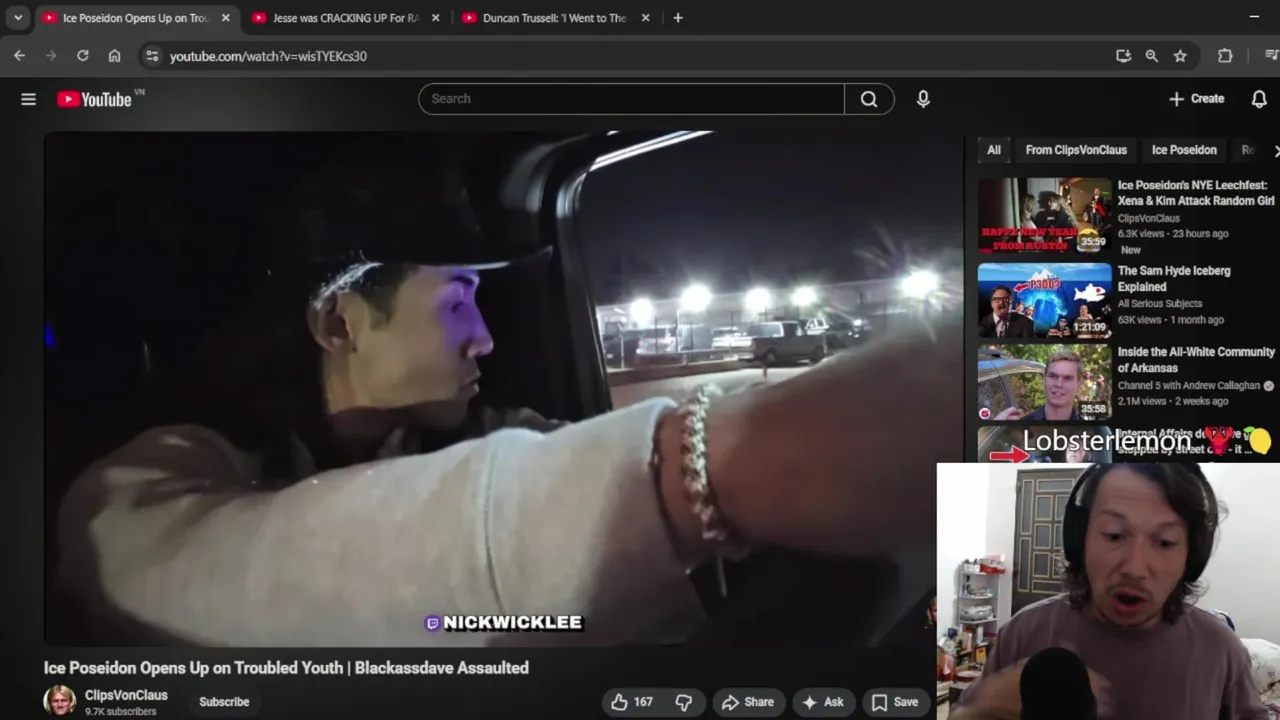The height and width of the screenshot is (720, 1280).
Task: Open Channel 5 with Andrew Callaghan channel
Action: coord(1190,385)
